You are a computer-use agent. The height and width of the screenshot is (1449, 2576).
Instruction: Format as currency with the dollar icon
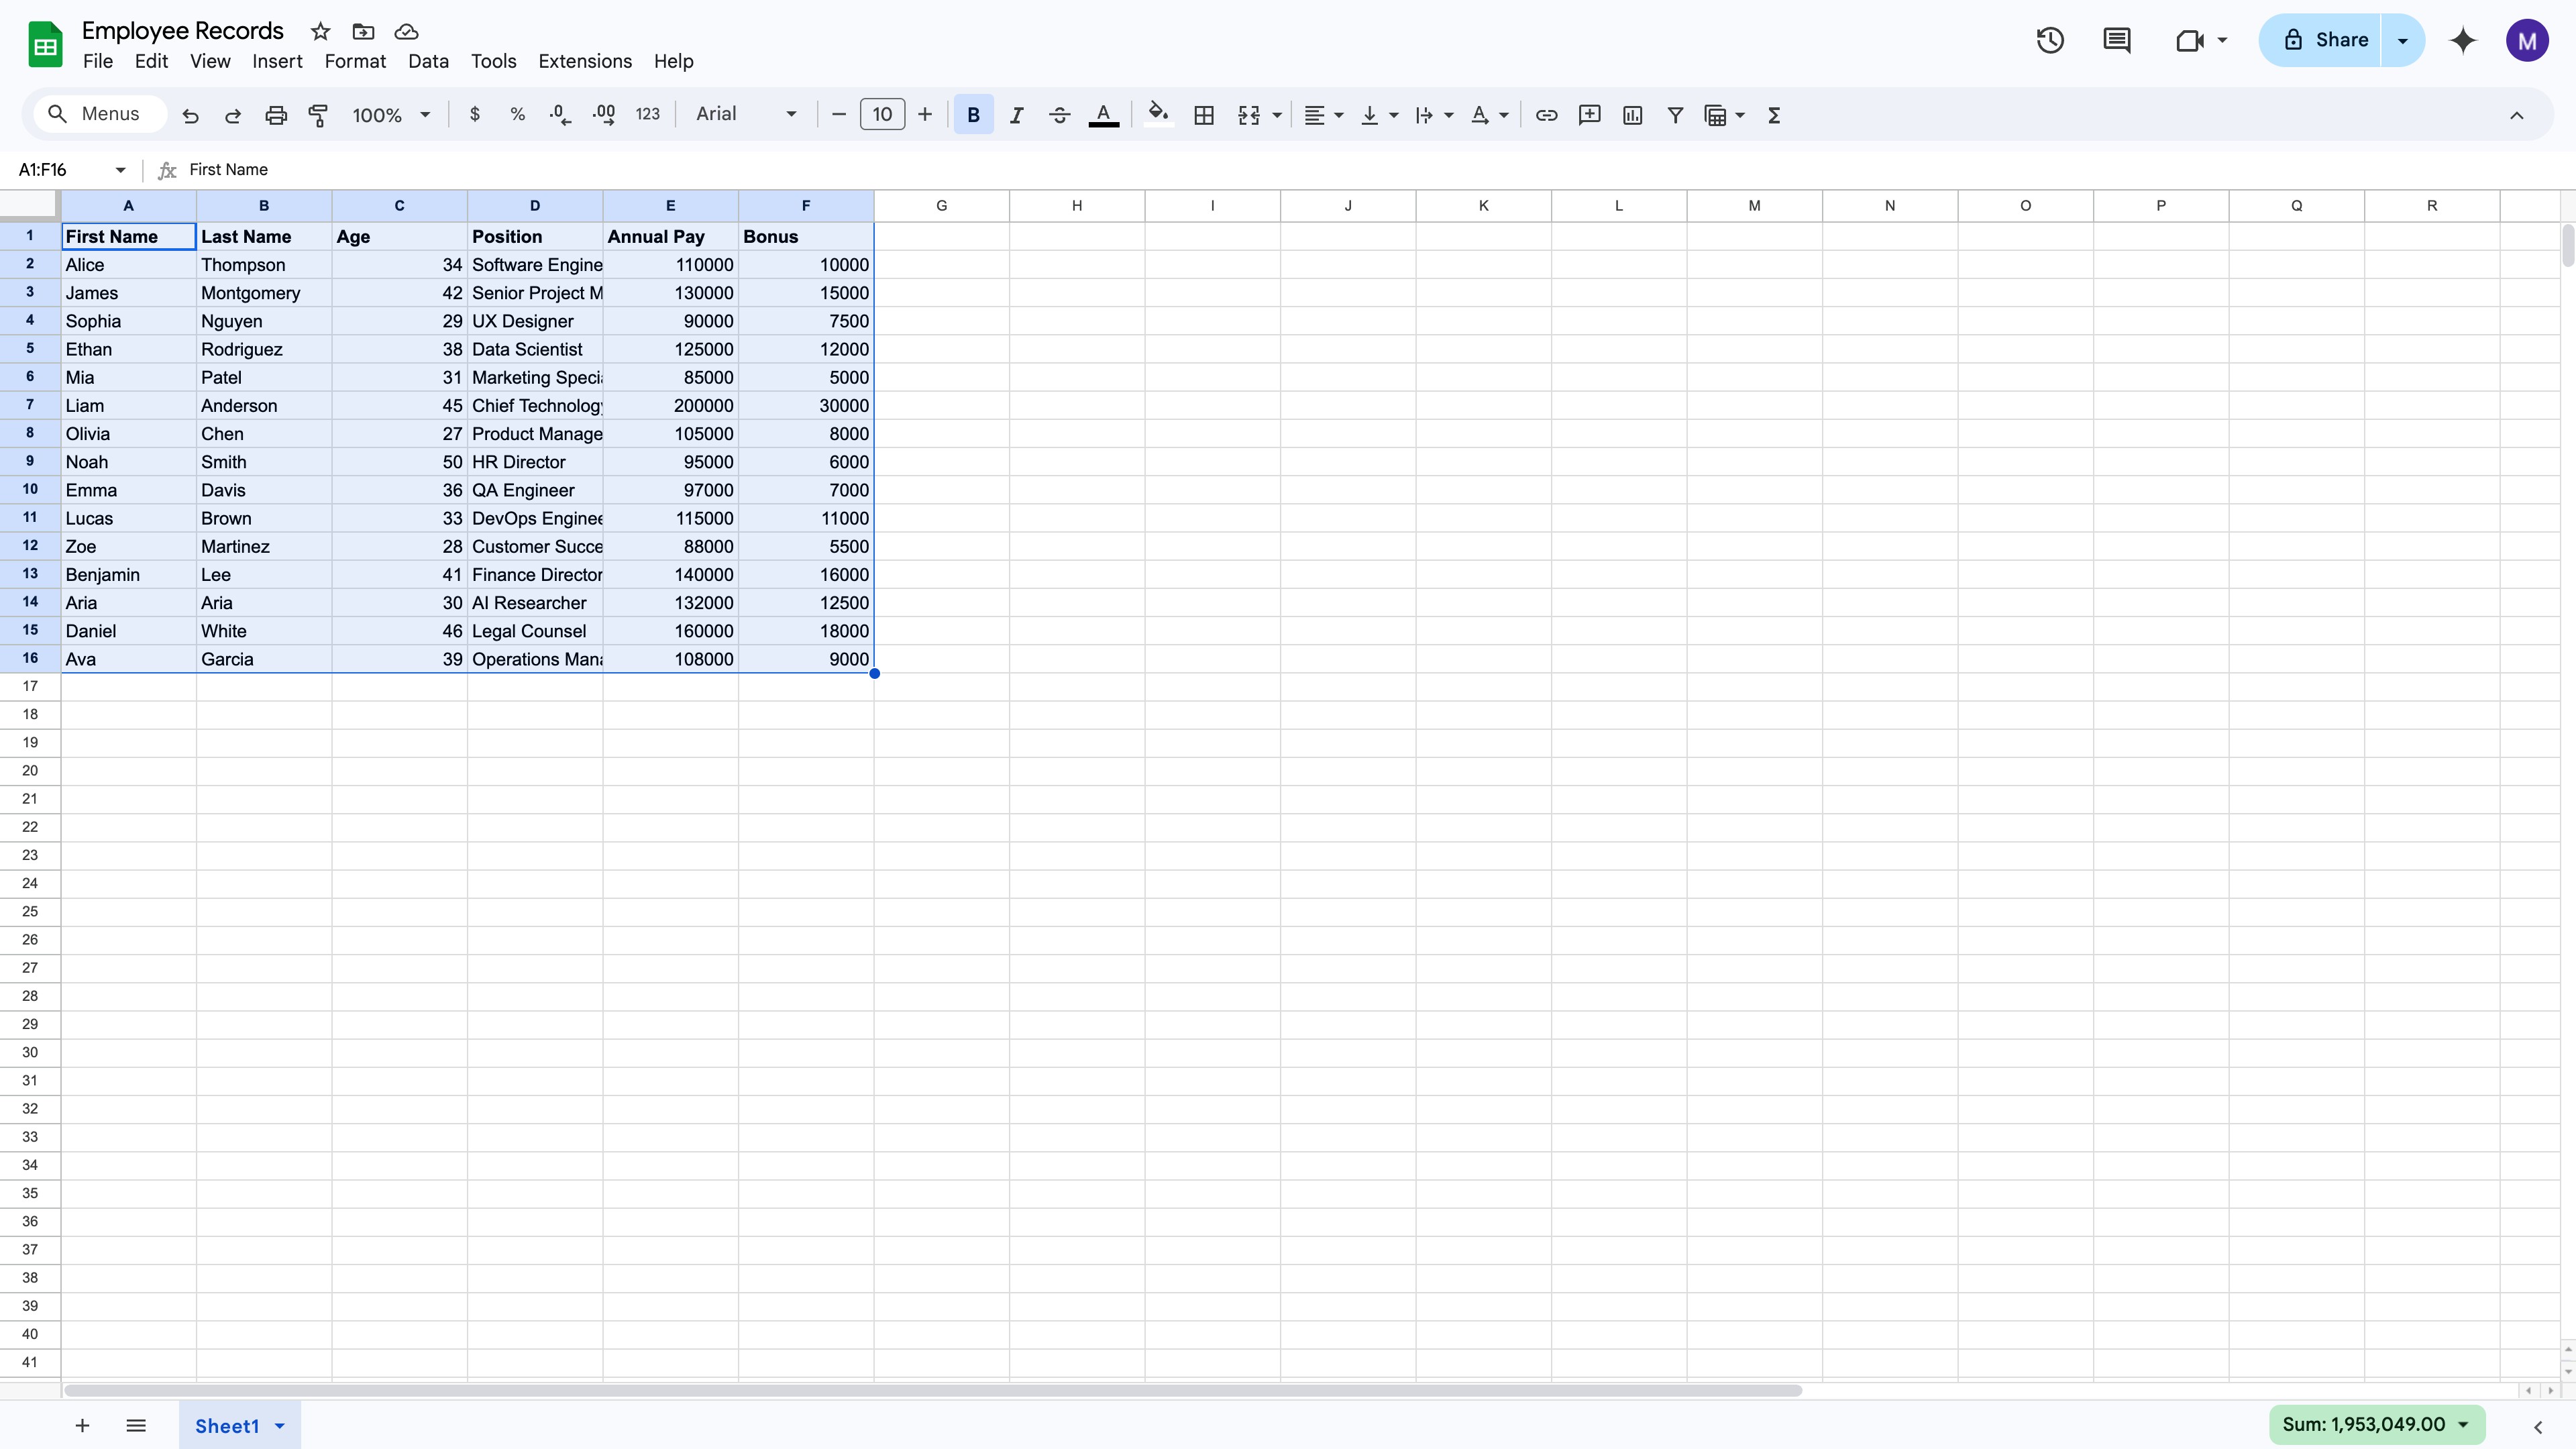click(x=475, y=115)
